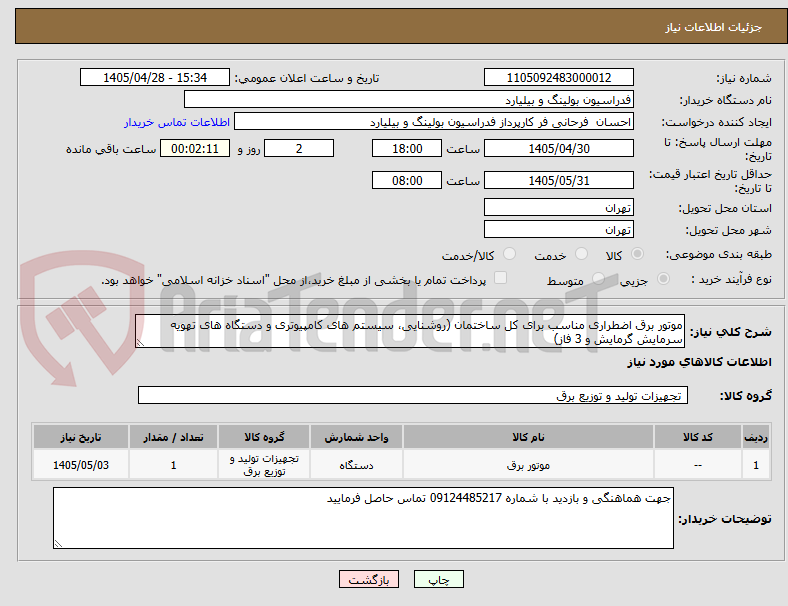Viewport: 788px width, 606px height.
Task: Click the resize handle of buyer notes textarea
Action: (x=58, y=543)
